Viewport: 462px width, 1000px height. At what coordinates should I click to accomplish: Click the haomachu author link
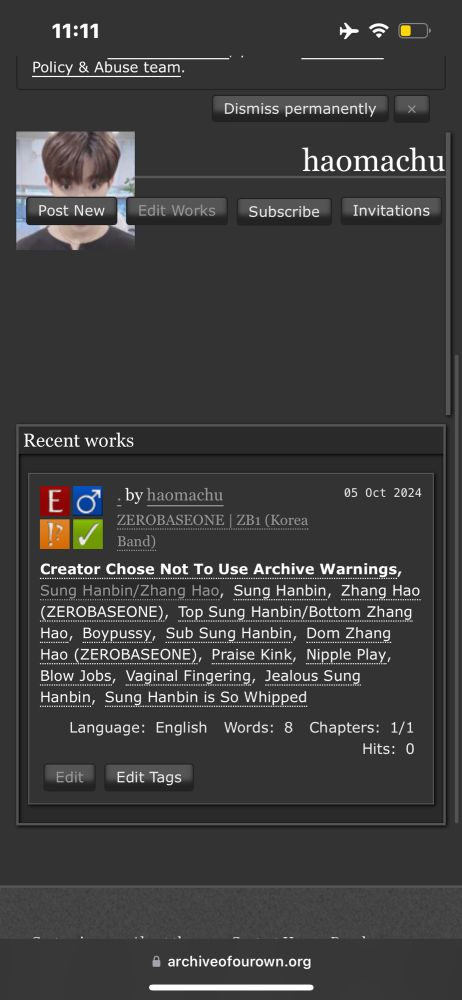tap(185, 495)
